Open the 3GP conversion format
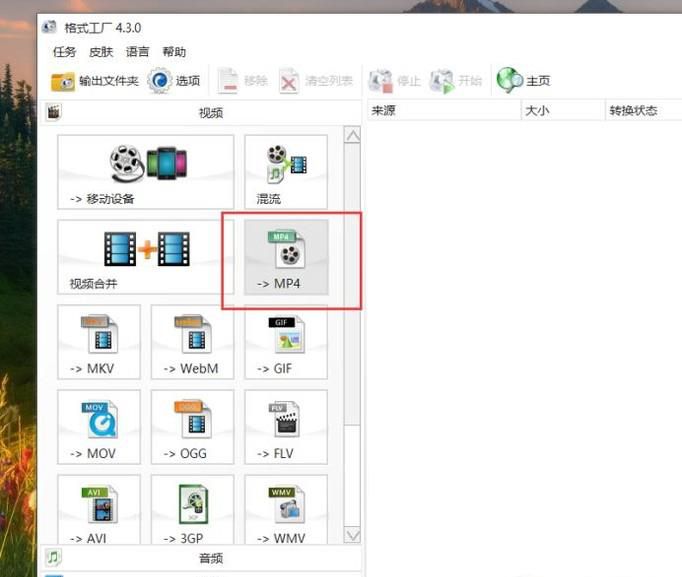 pos(192,510)
